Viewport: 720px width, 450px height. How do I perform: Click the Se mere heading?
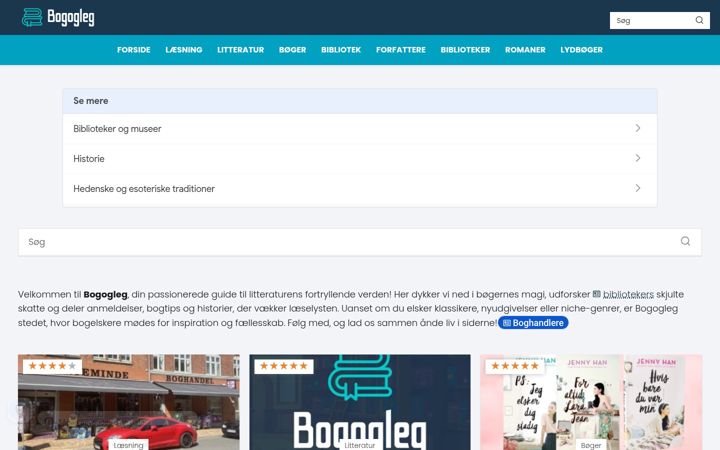pyautogui.click(x=90, y=101)
